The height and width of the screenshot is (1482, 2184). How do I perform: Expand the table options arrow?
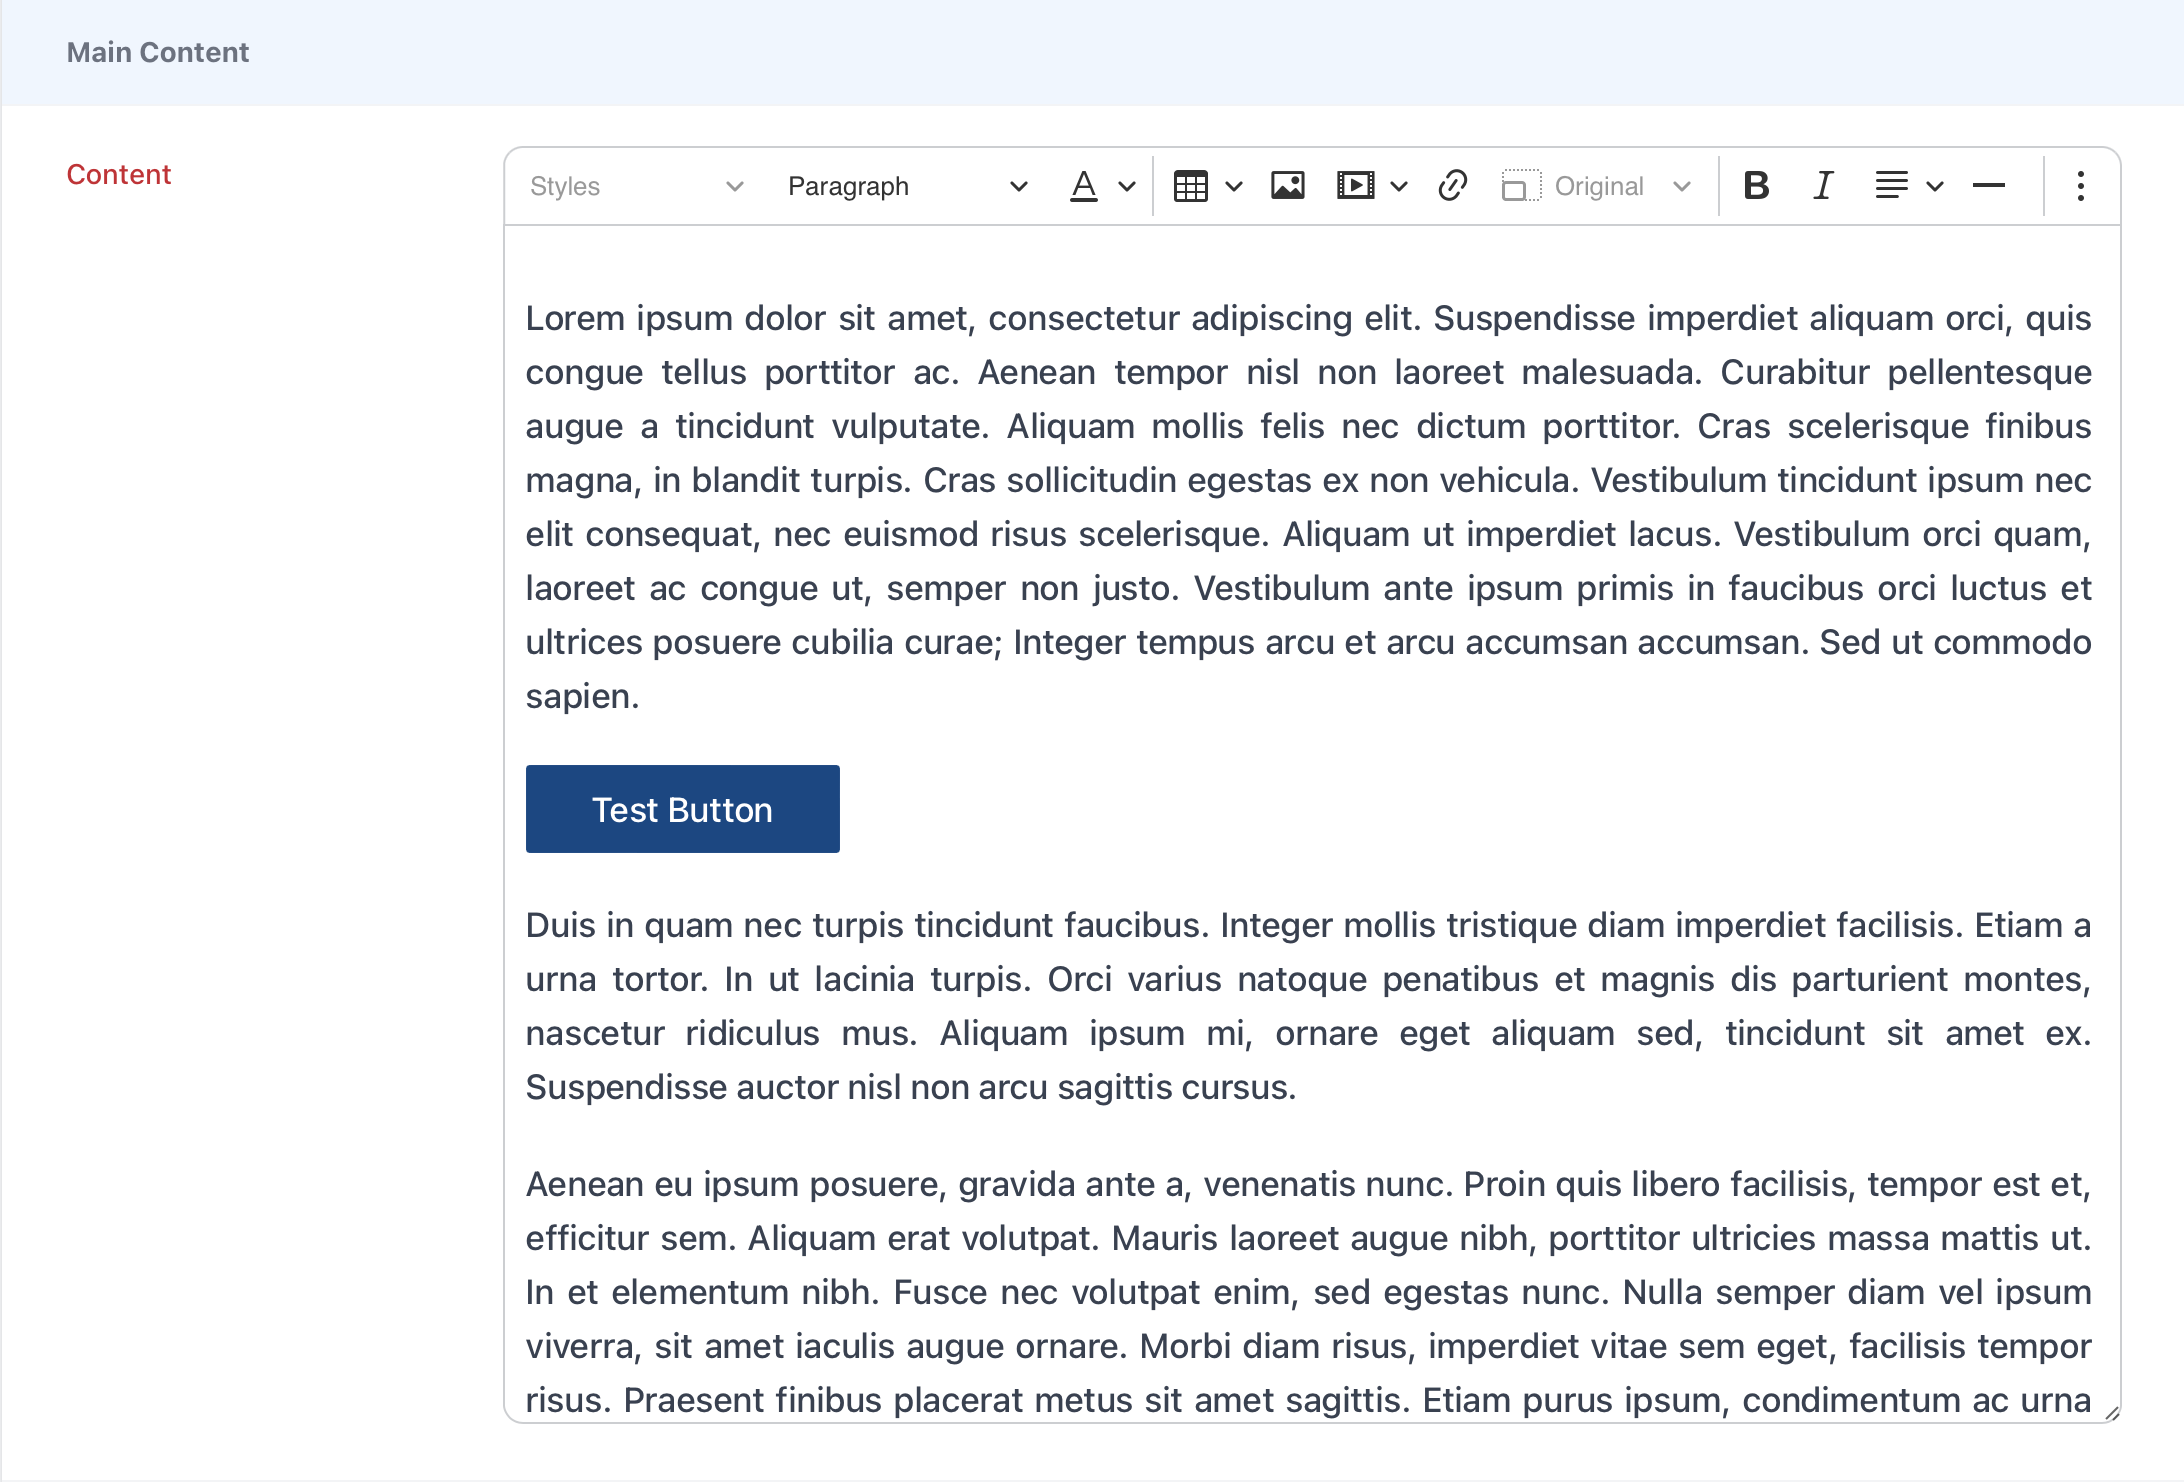tap(1234, 186)
